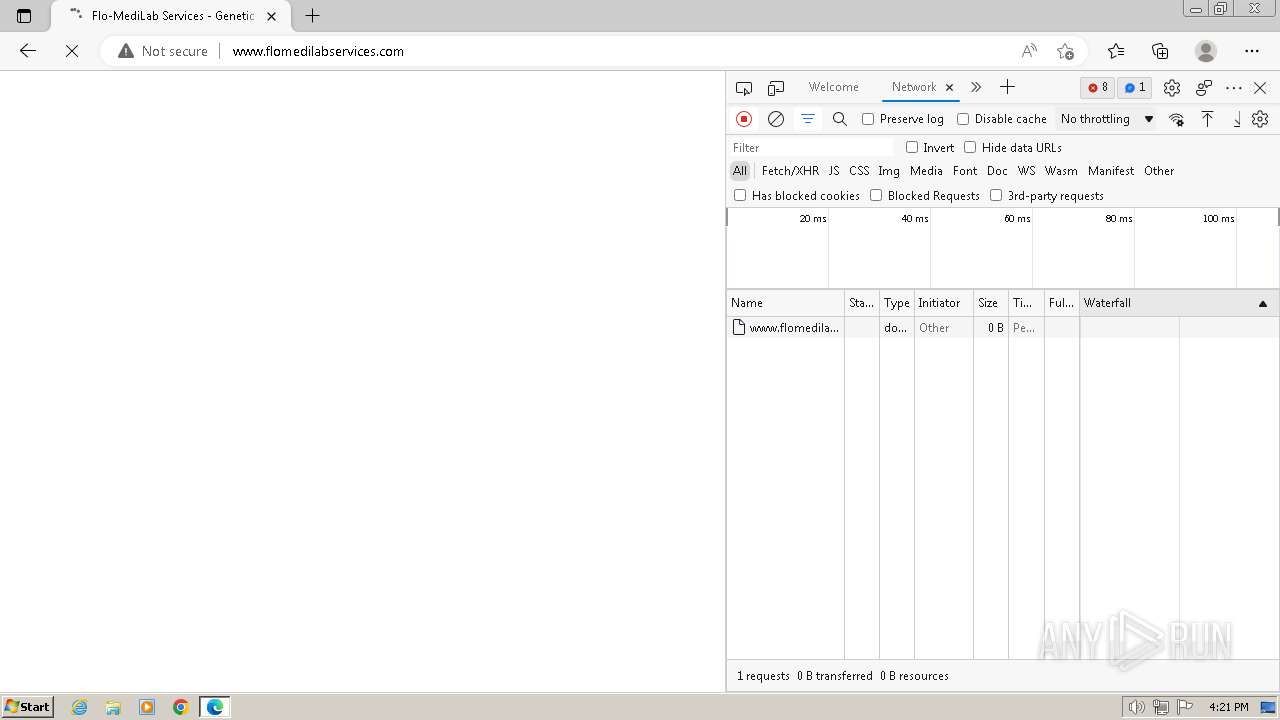Switch to the Welcome tab

[834, 87]
